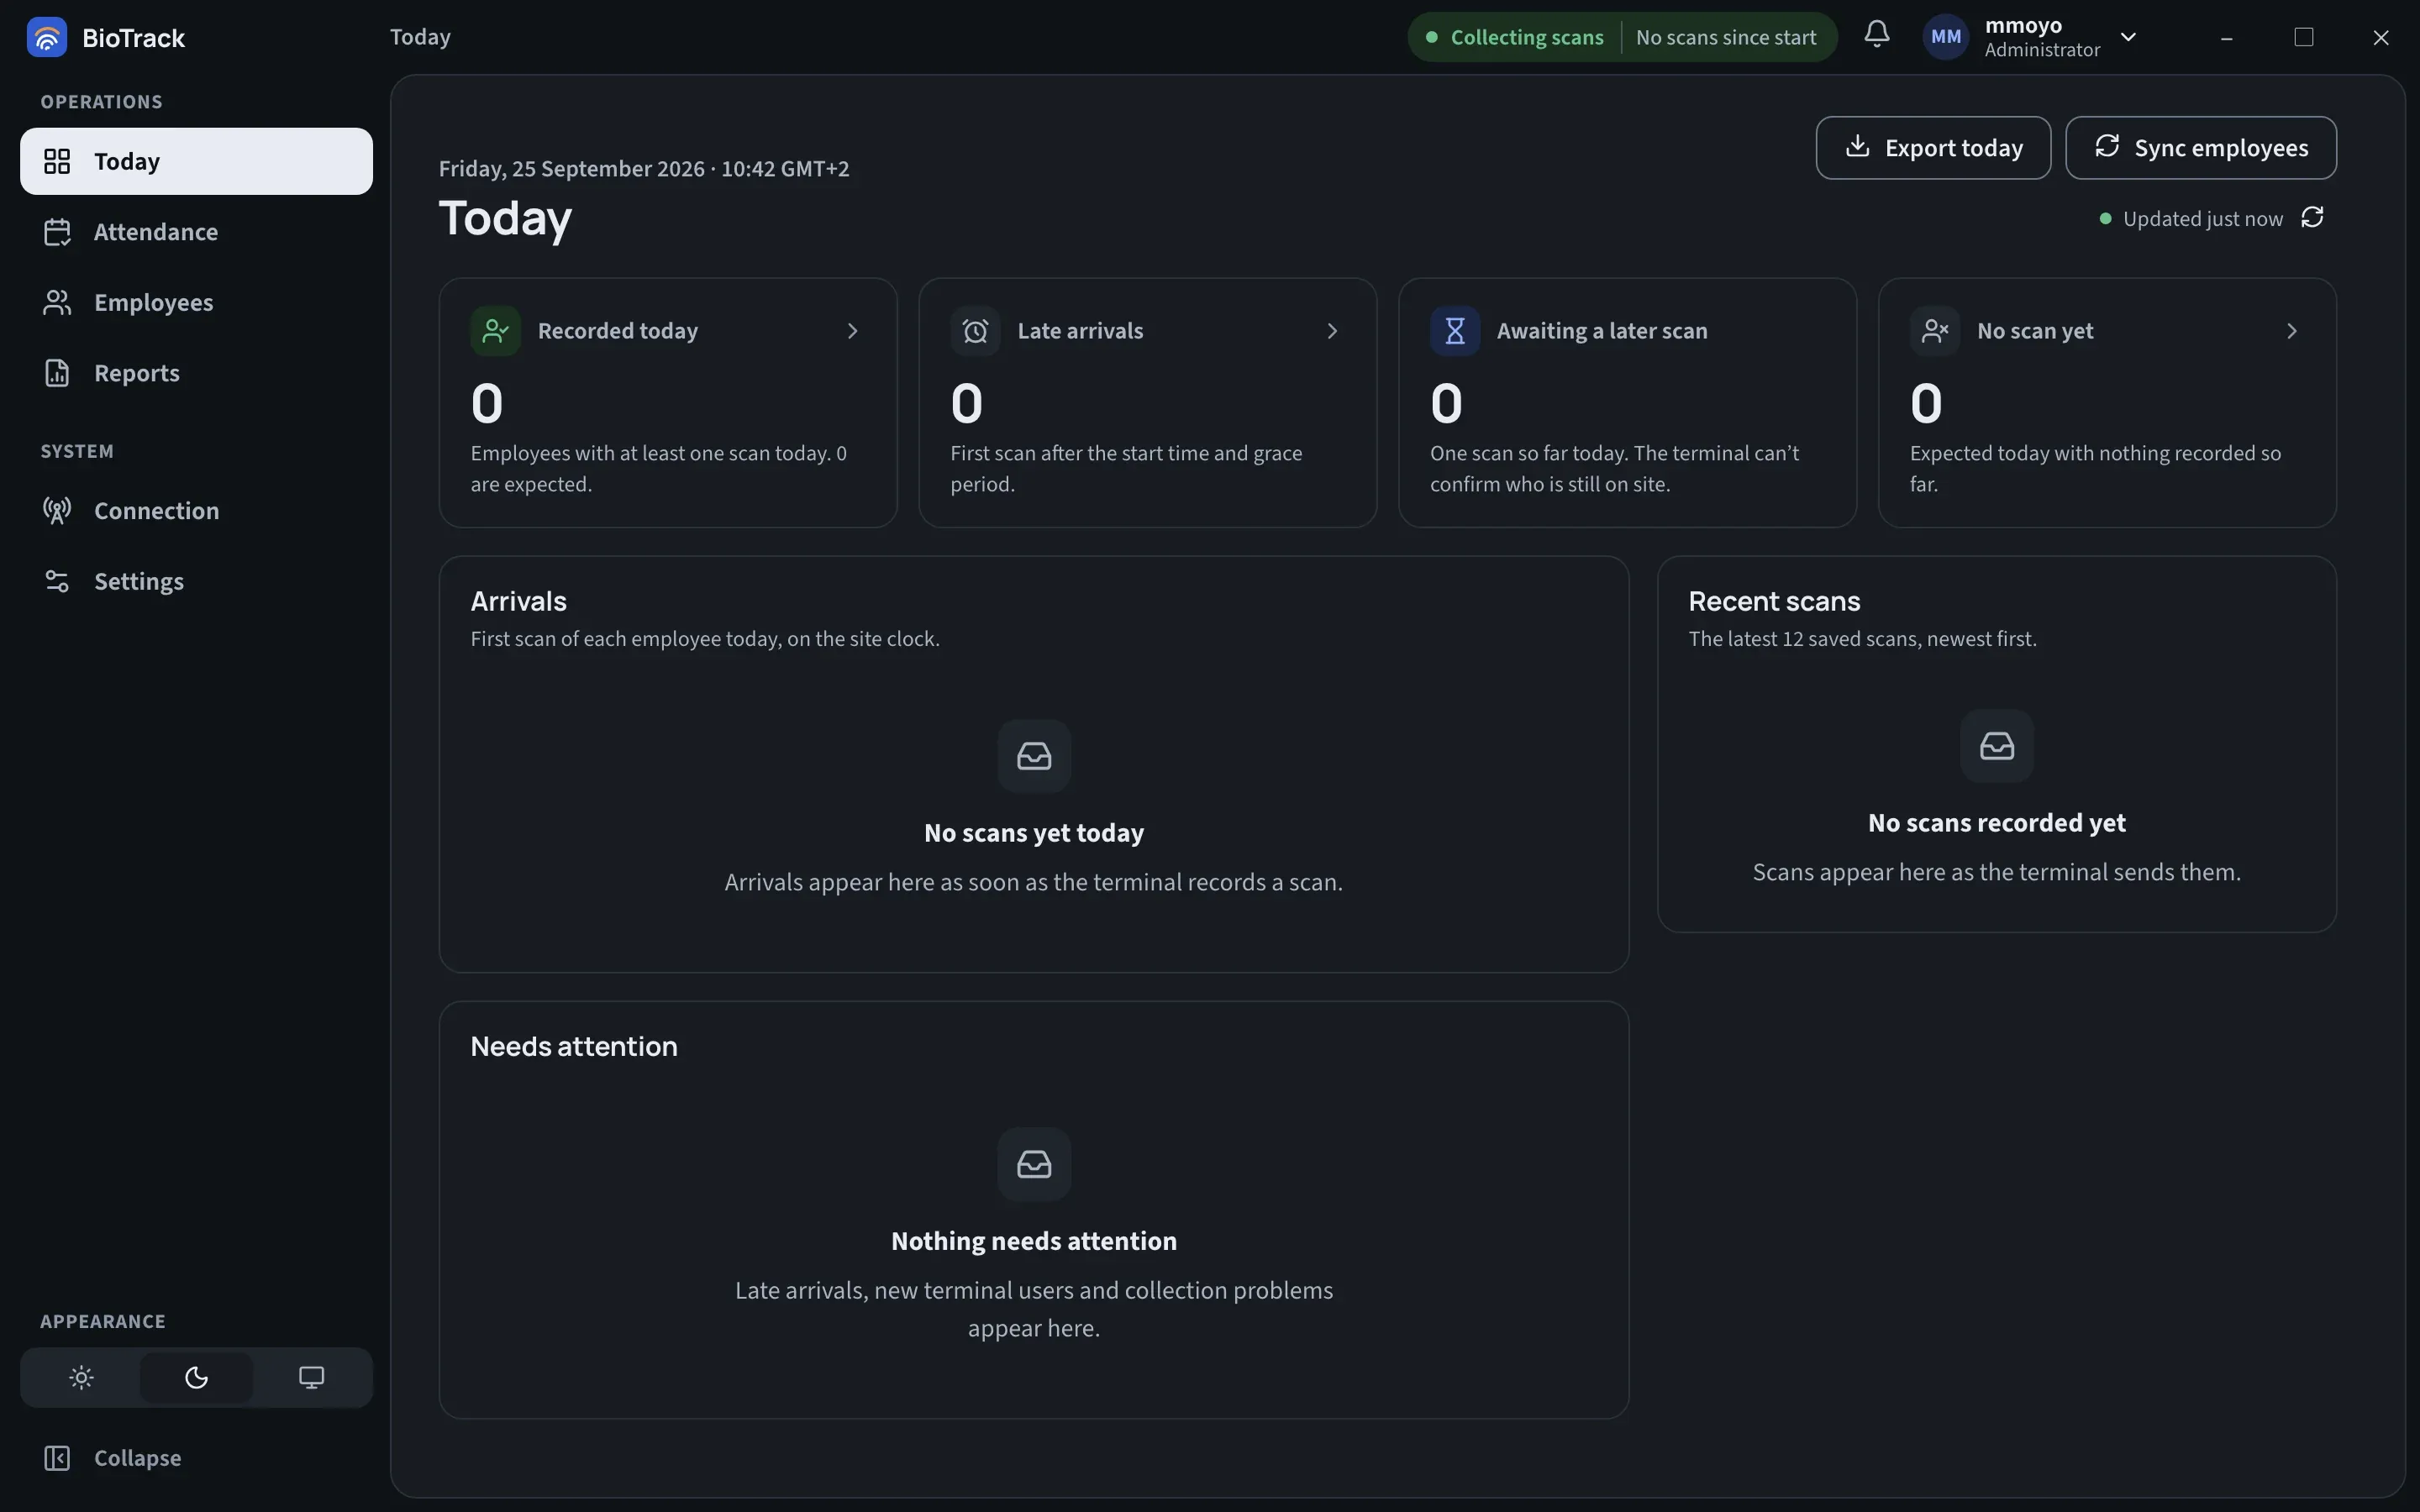Maximize the BioTrack window

[2304, 37]
